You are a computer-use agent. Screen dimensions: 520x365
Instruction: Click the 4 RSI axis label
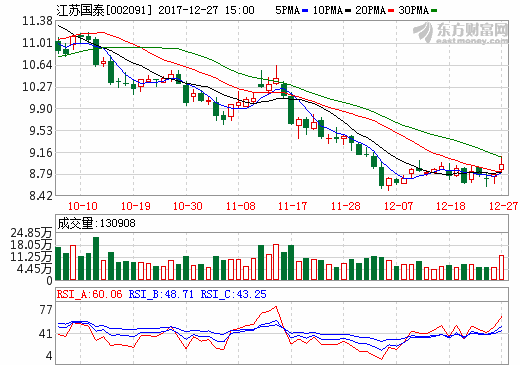point(49,356)
